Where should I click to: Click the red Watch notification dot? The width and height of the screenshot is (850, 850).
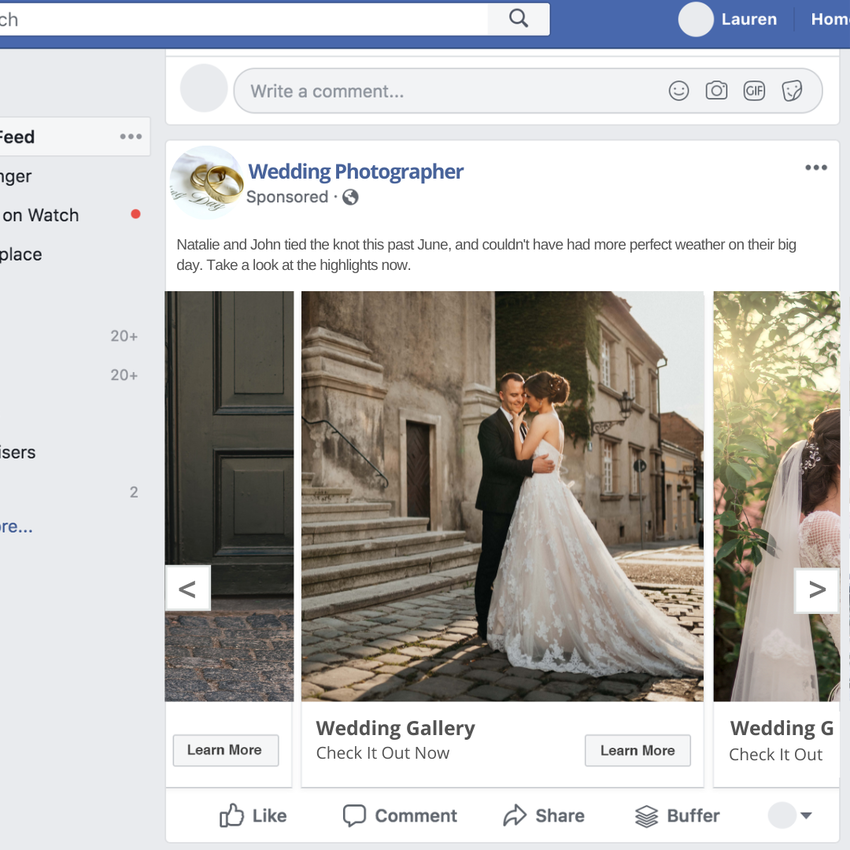[136, 214]
